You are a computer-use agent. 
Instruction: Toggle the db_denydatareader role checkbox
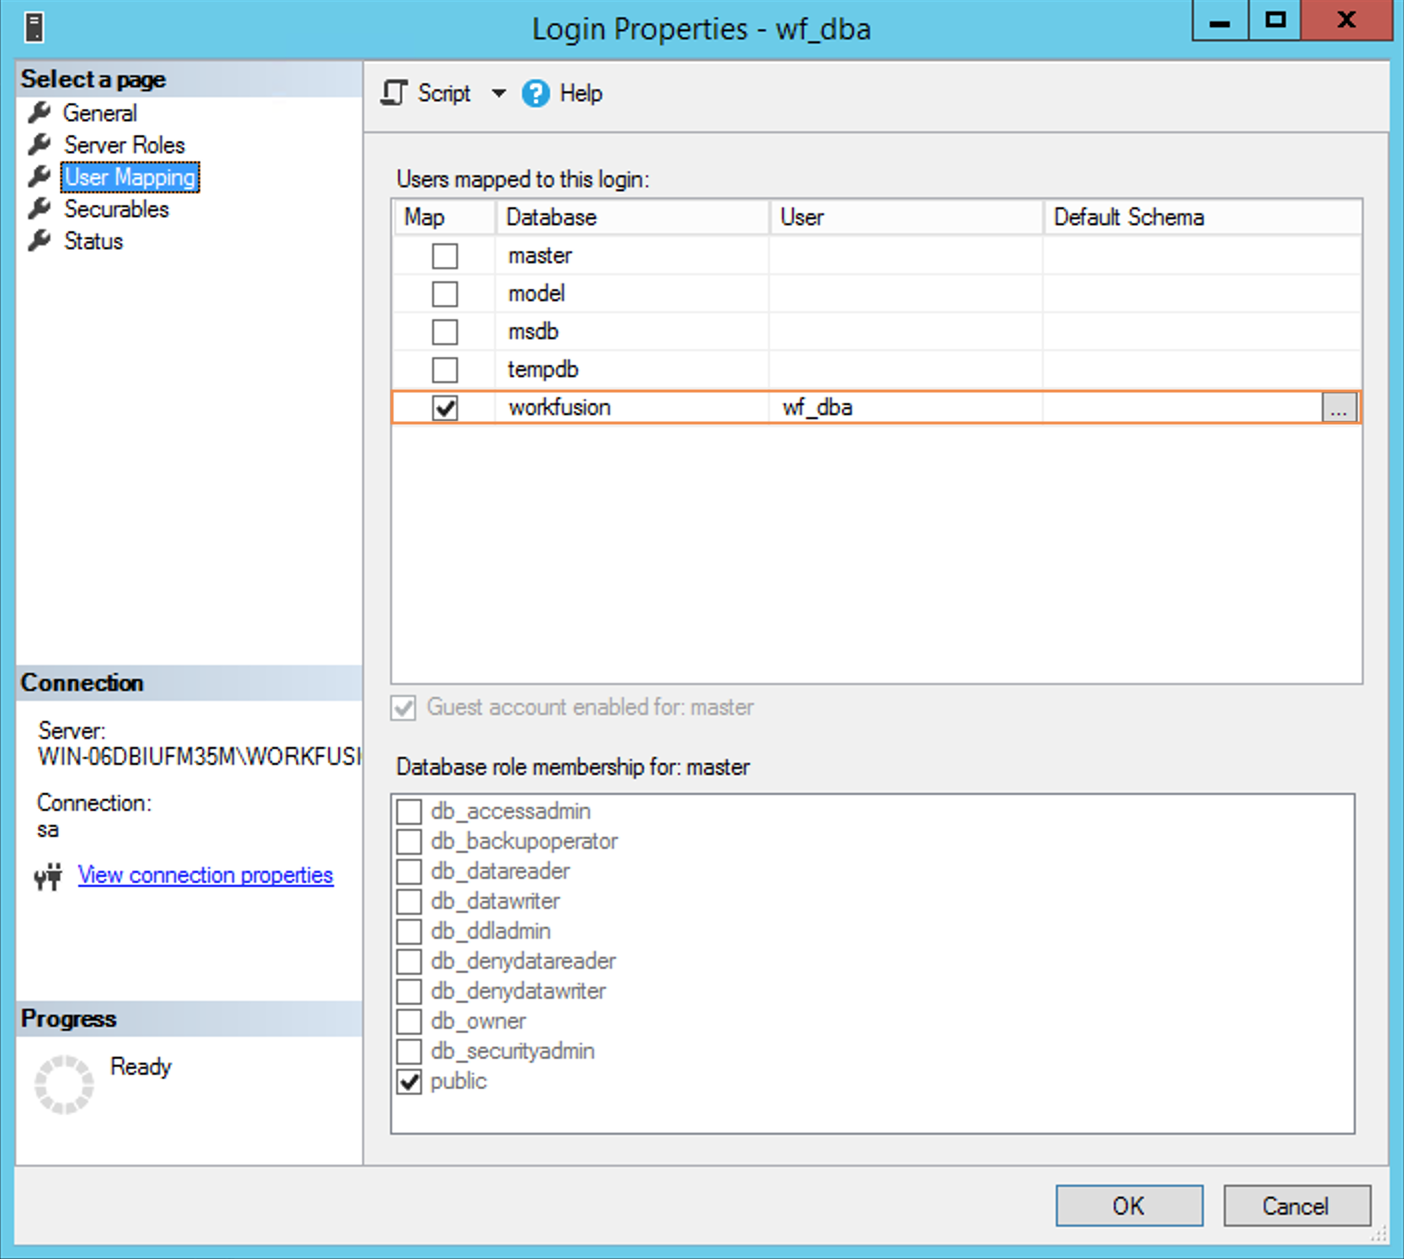[409, 961]
